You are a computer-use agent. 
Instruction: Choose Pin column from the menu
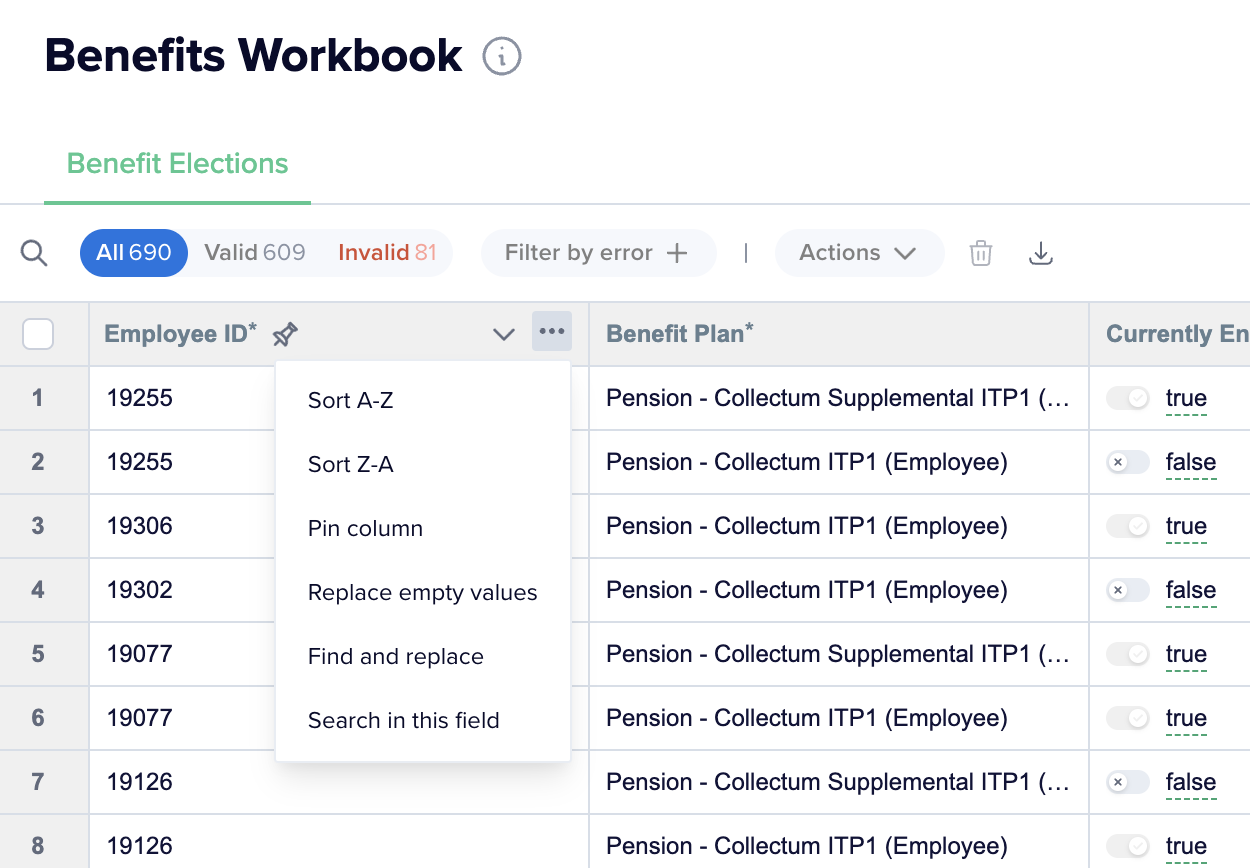point(365,529)
